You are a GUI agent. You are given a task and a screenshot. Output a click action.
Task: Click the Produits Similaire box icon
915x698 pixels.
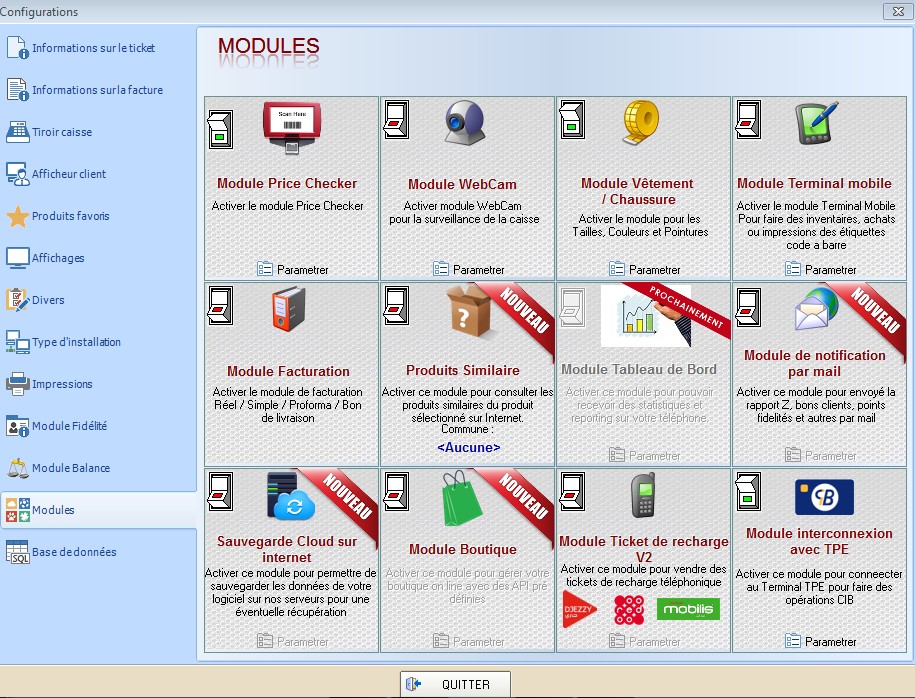coord(469,310)
